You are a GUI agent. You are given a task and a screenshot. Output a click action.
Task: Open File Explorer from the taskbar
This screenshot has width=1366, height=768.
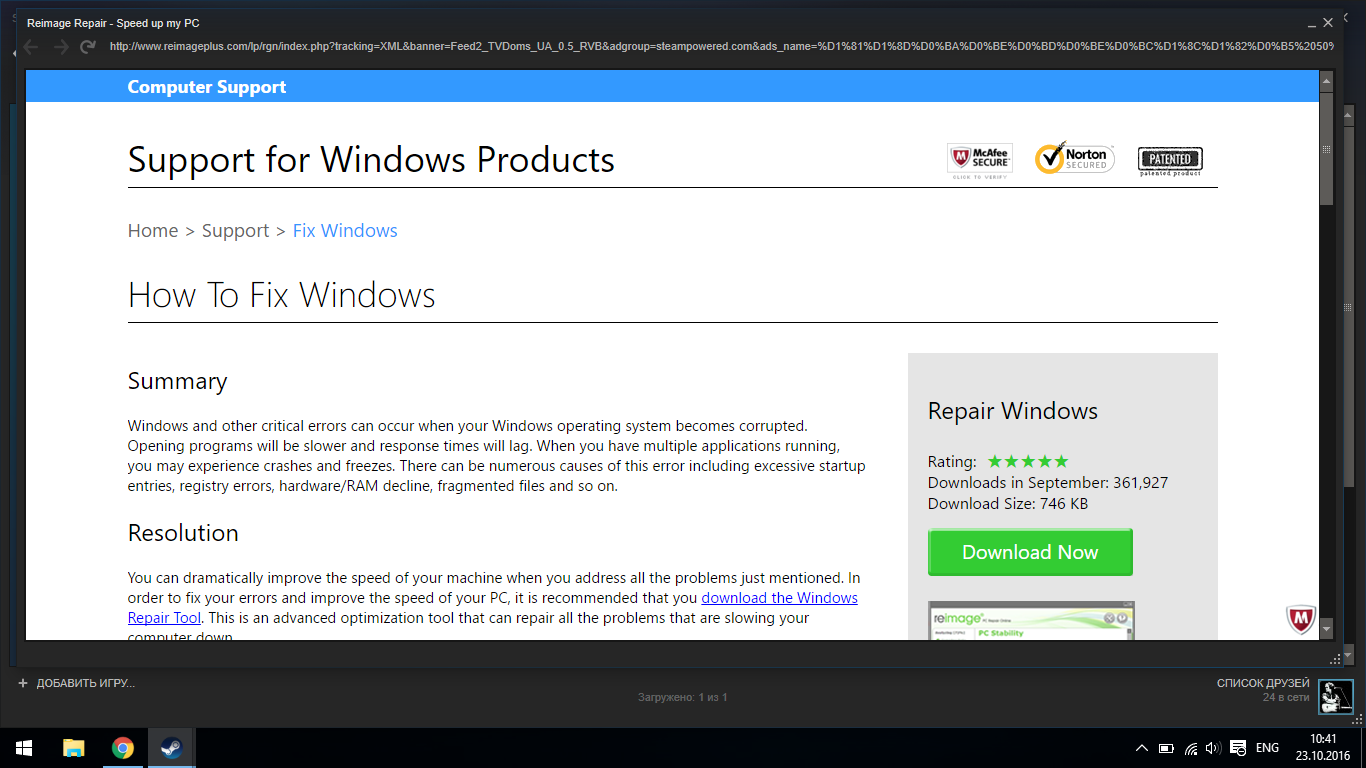tap(73, 748)
